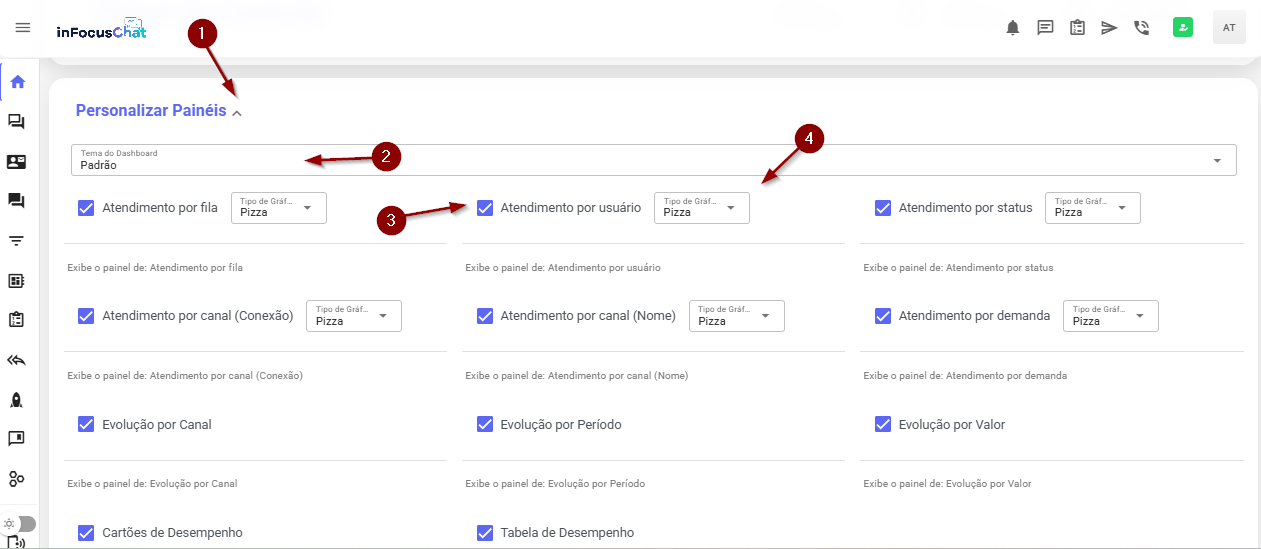The image size is (1261, 549).
Task: Open the hamburger menu
Action: click(23, 28)
